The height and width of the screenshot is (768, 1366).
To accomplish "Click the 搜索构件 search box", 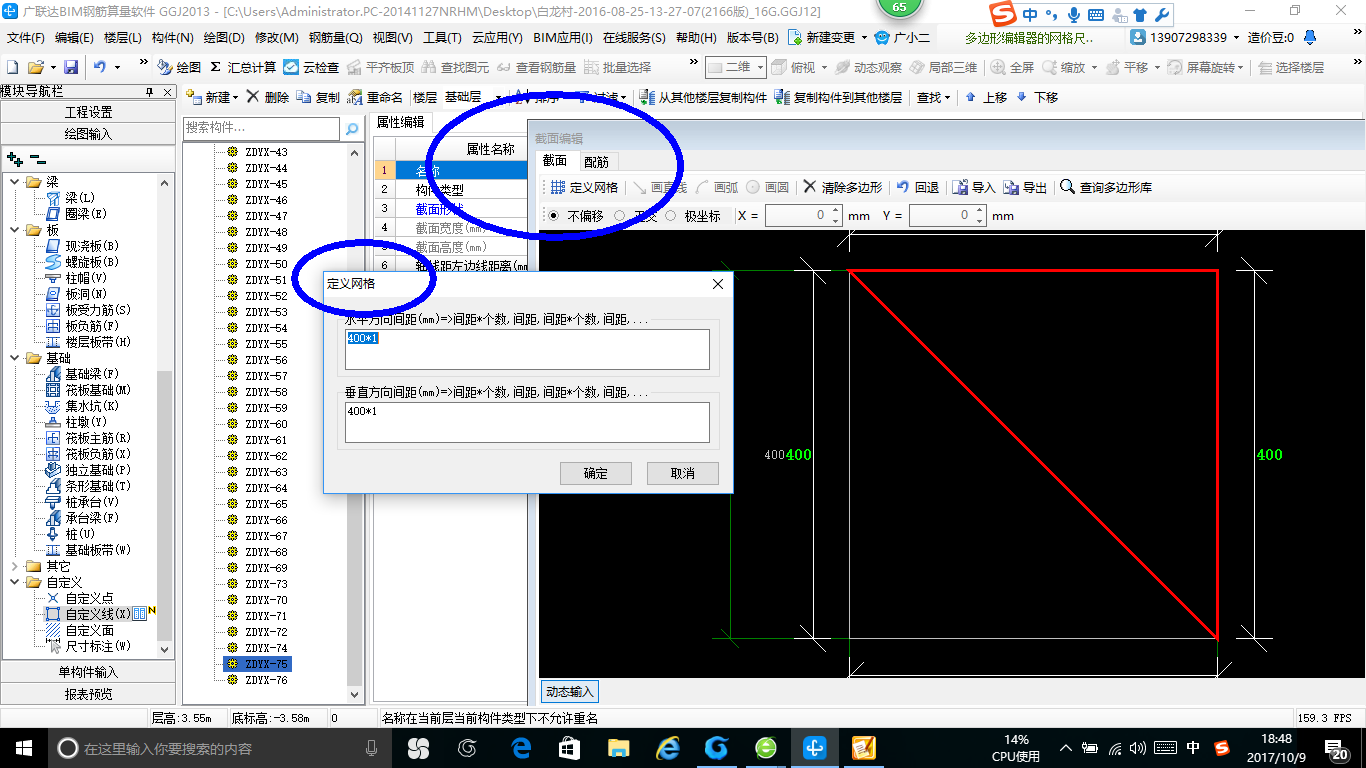I will point(262,128).
